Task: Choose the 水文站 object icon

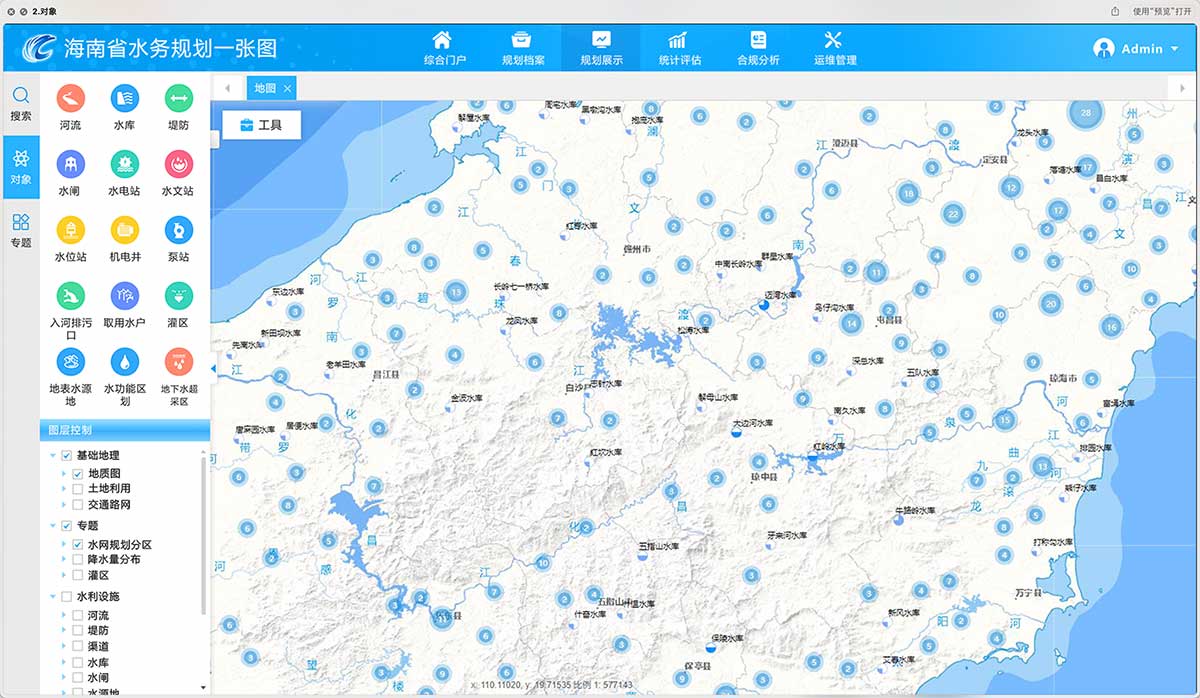Action: coord(178,163)
